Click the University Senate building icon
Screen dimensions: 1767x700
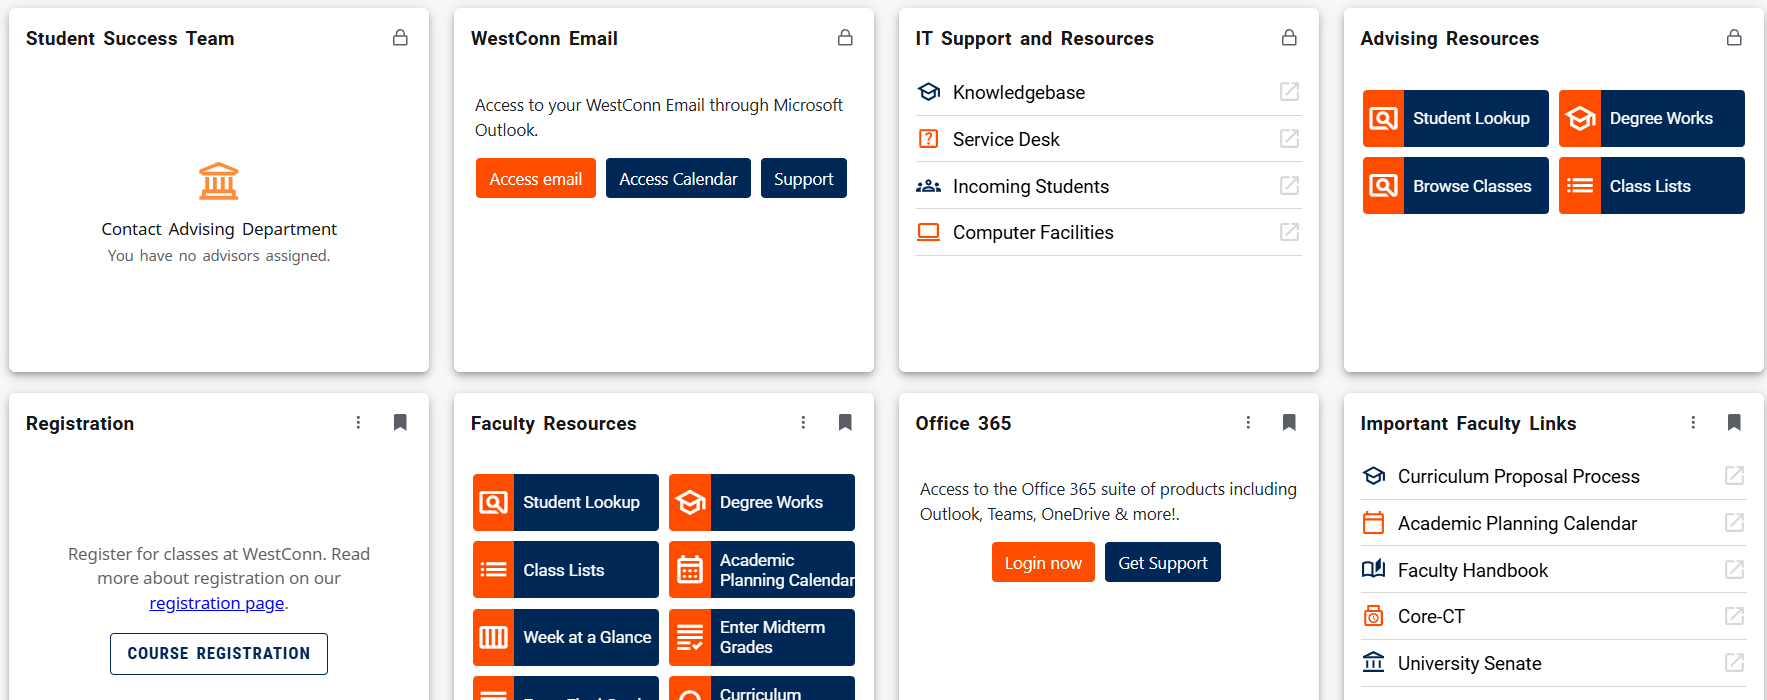click(x=1374, y=663)
